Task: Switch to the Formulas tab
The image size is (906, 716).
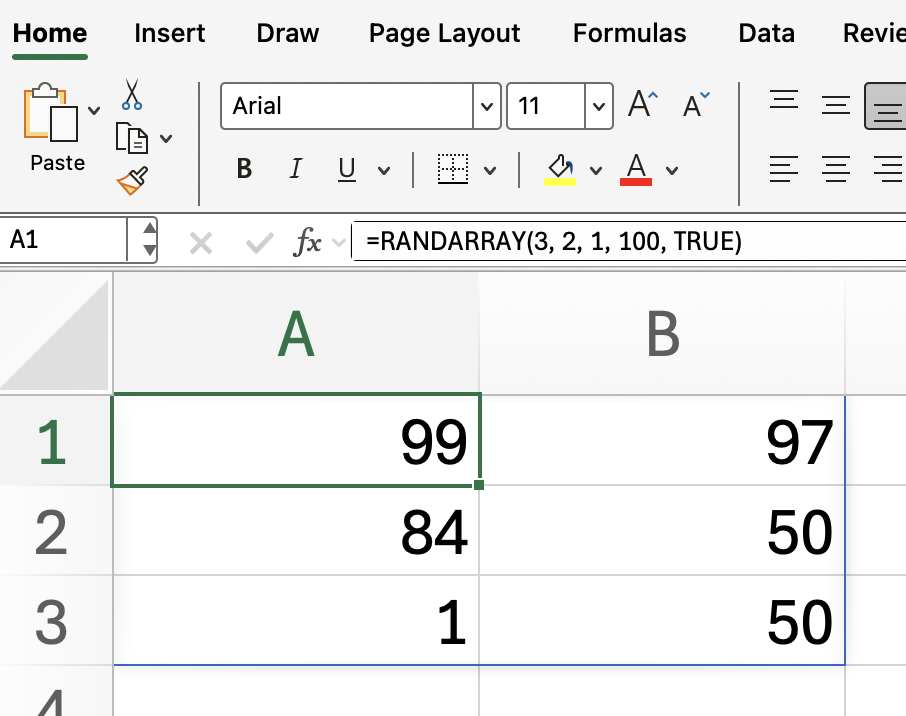Action: click(629, 33)
